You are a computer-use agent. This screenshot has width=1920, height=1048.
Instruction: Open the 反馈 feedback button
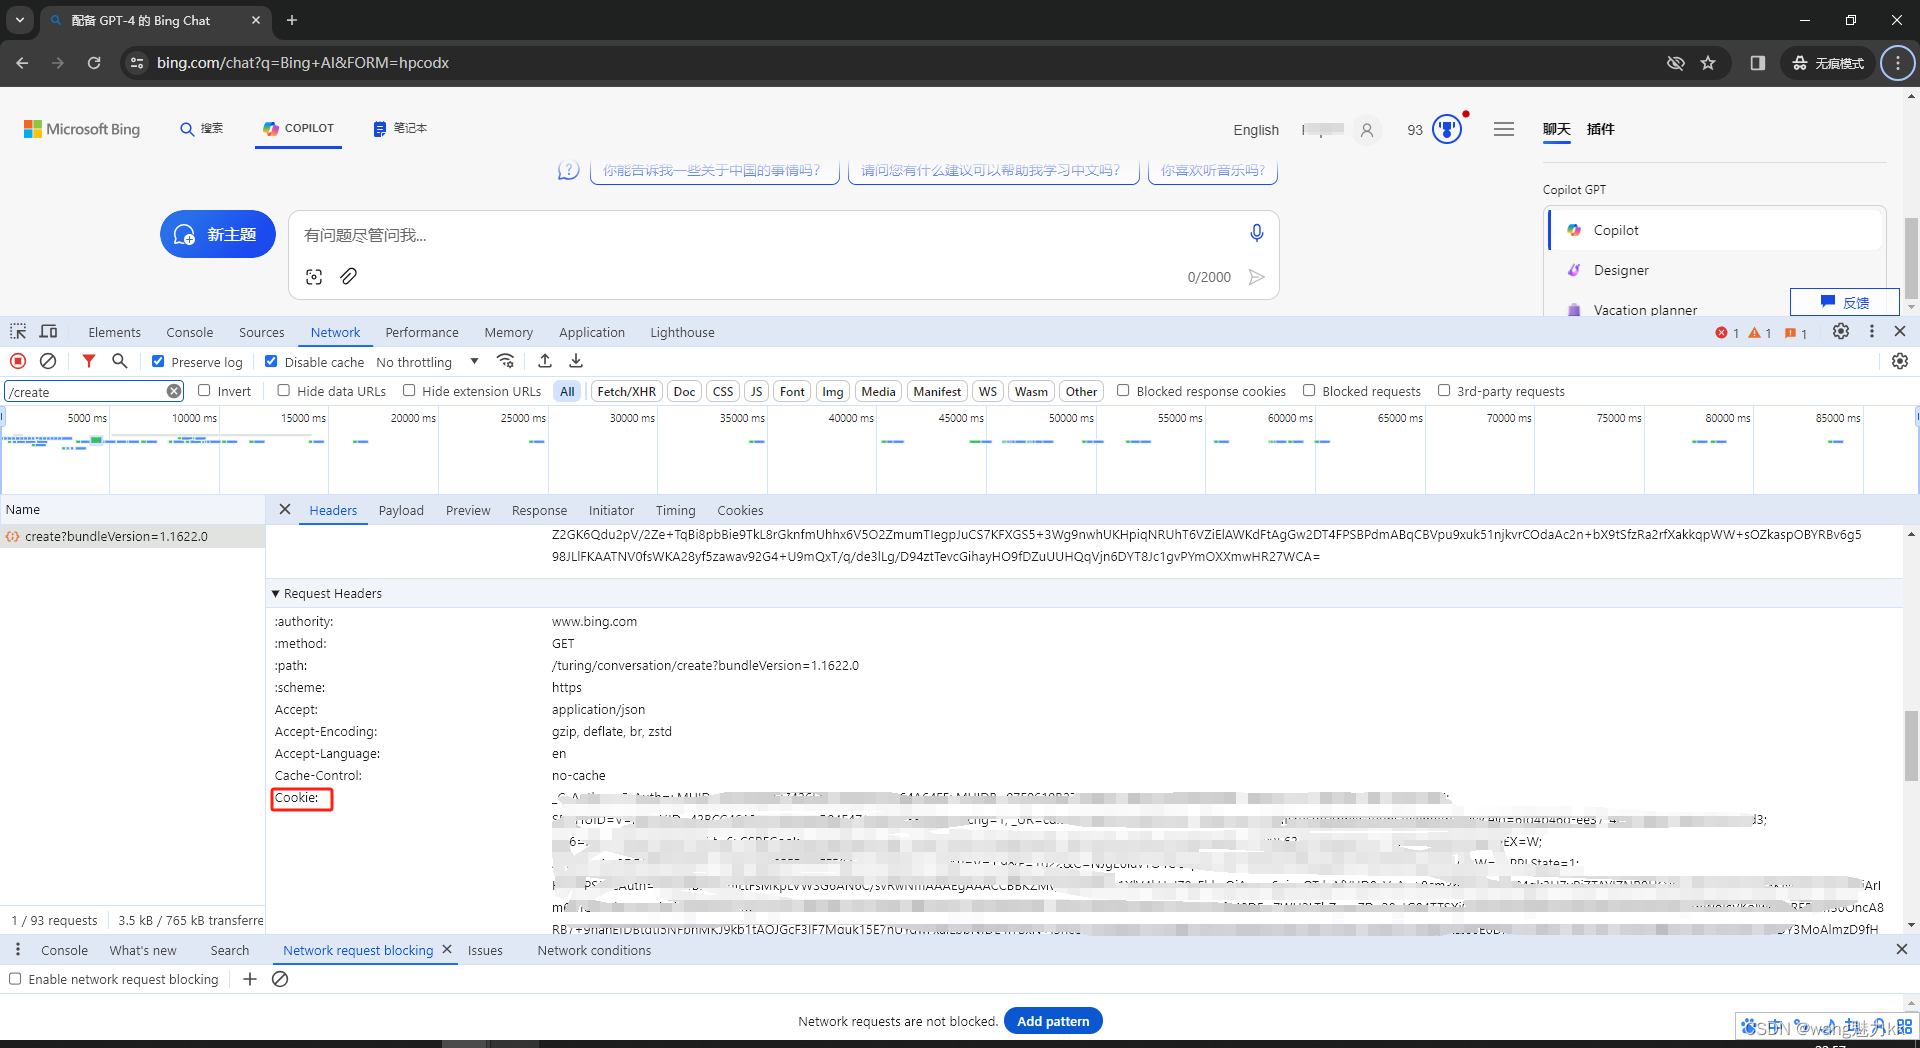pyautogui.click(x=1844, y=302)
